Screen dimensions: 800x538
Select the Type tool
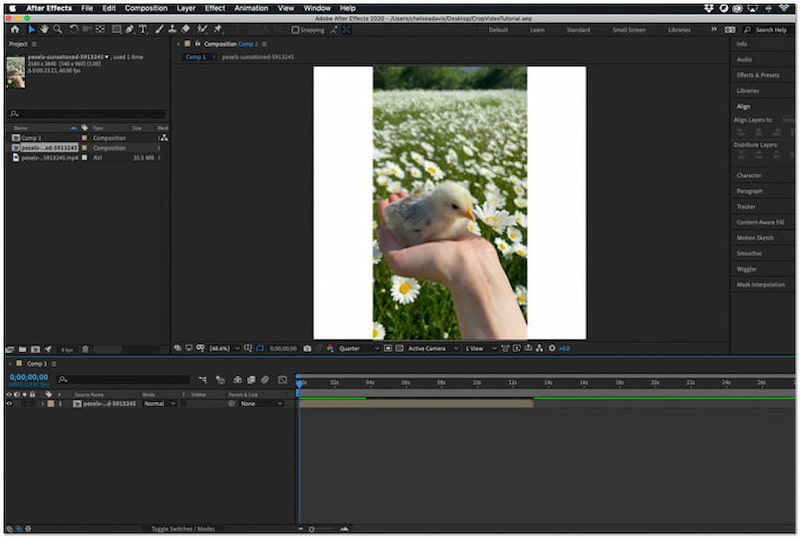coord(142,29)
